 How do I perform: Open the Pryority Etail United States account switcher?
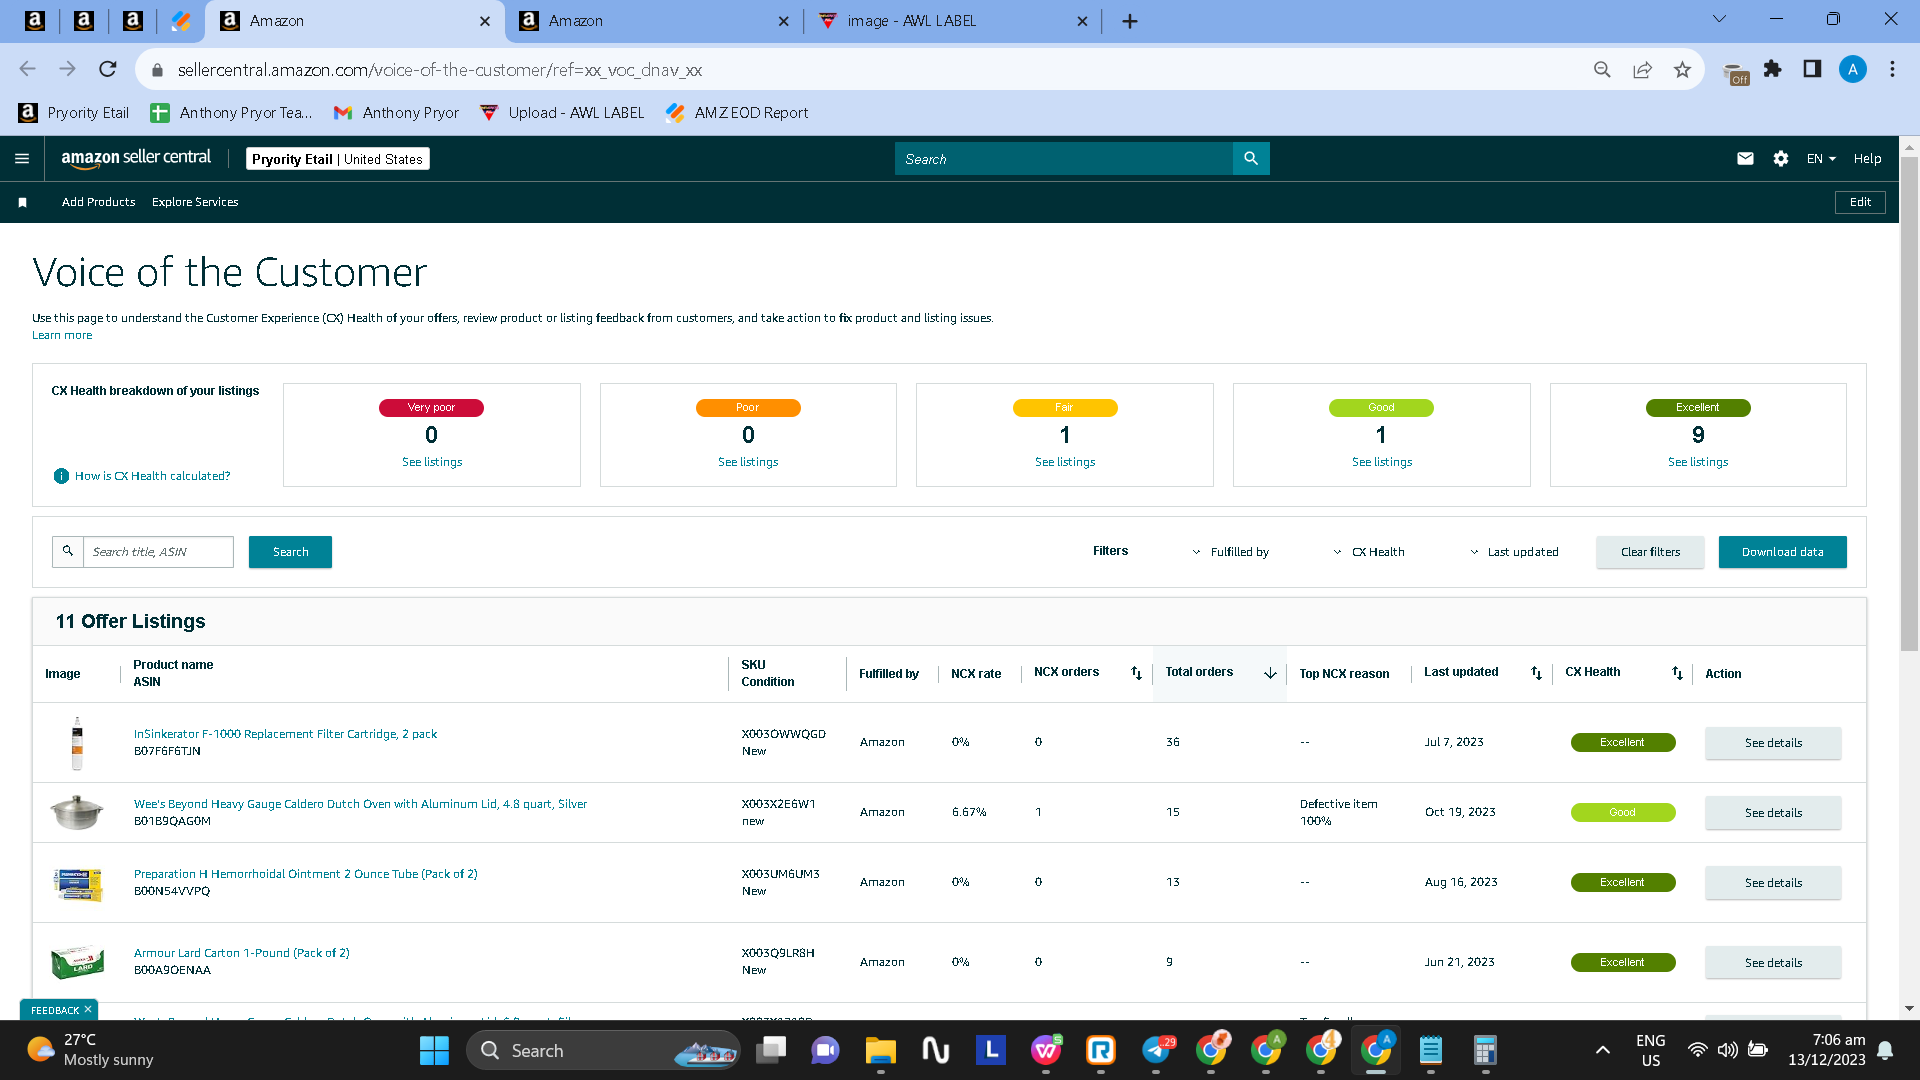pos(338,159)
